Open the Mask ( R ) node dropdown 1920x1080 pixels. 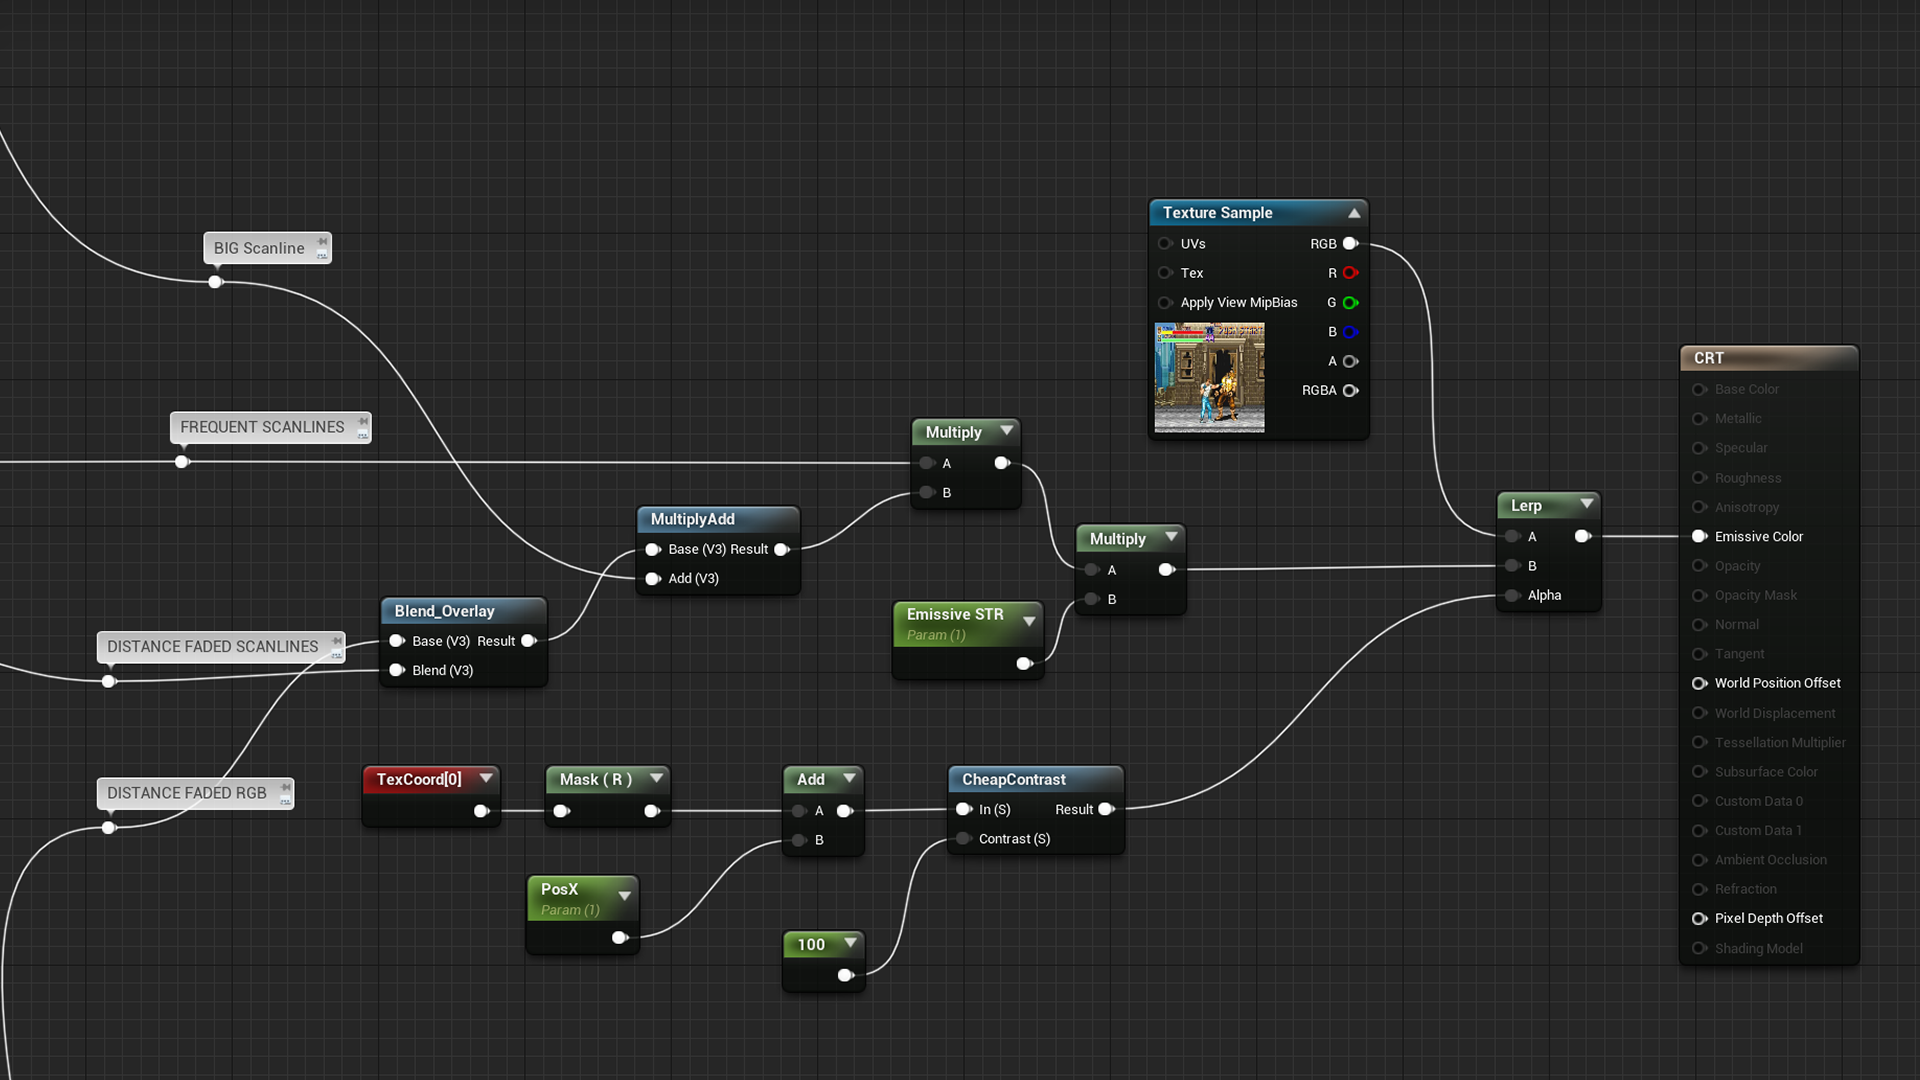click(657, 778)
